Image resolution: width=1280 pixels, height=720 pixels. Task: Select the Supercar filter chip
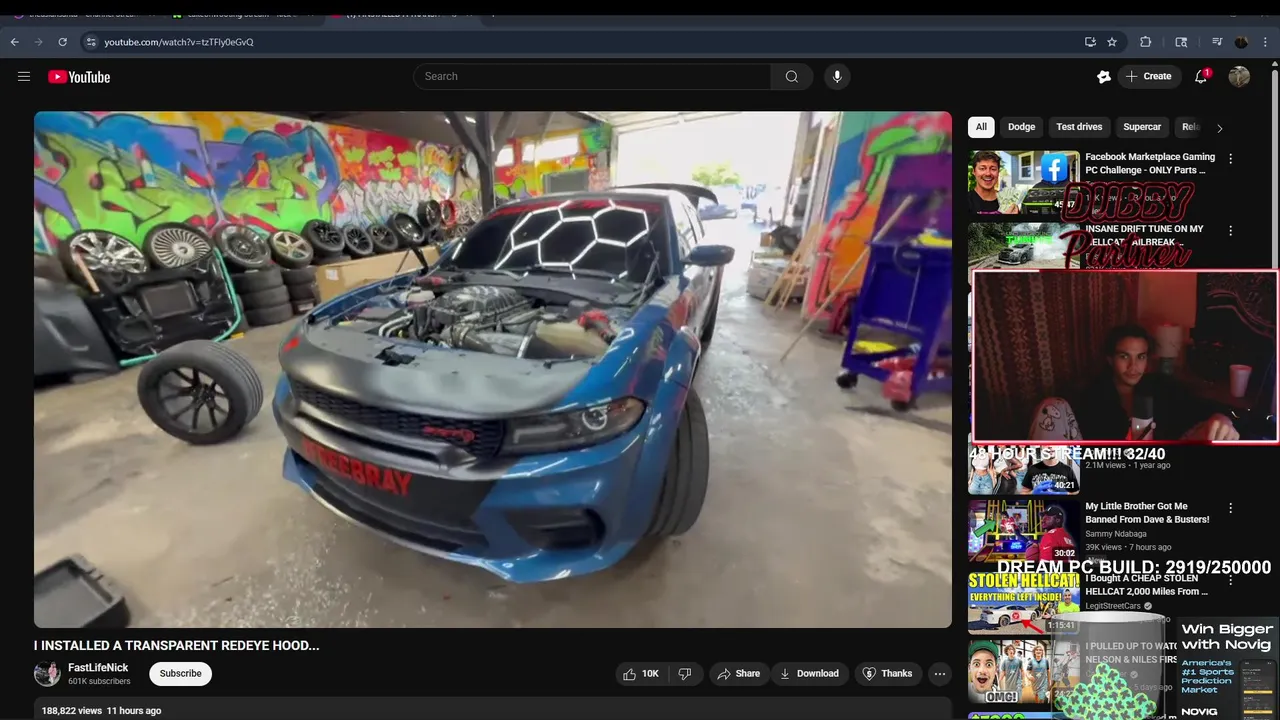coord(1142,127)
